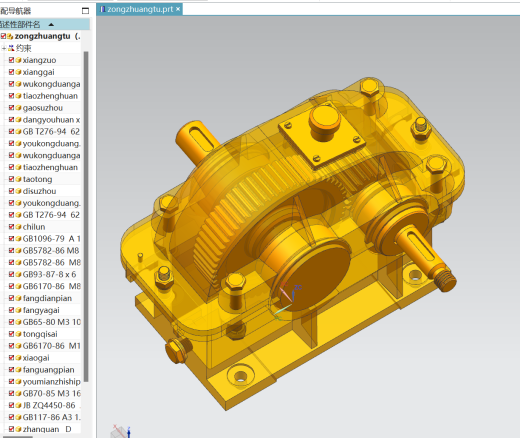Click the sort arrow in the column header
520x438 pixels.
[x=51, y=24]
